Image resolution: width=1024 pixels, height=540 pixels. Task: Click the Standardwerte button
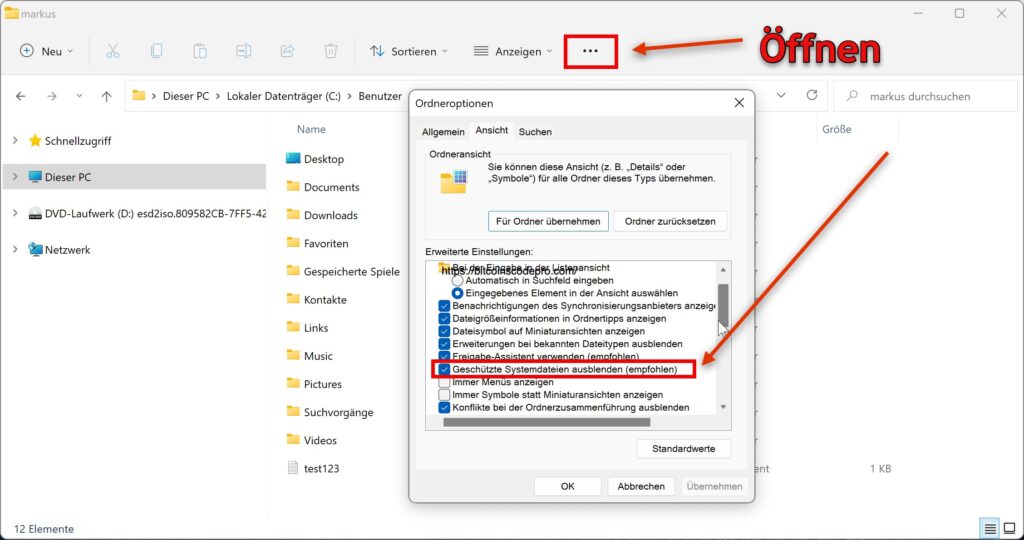(684, 449)
